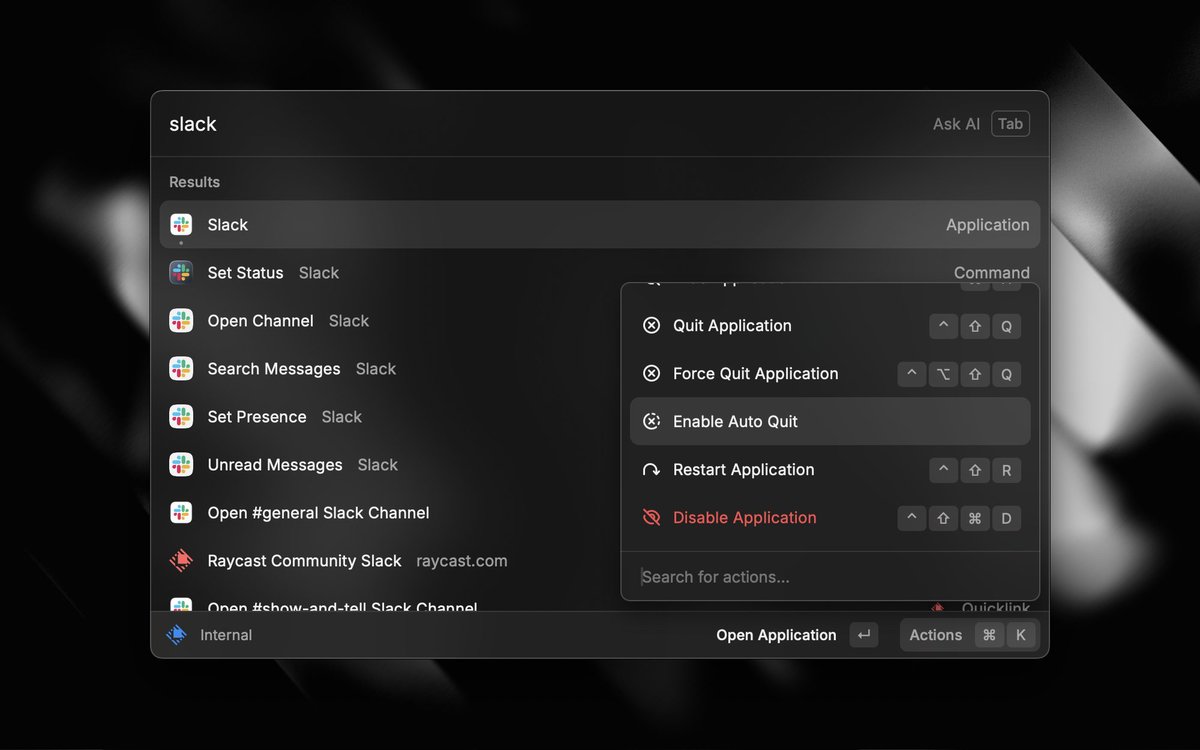
Task: Click the Internal label in footer
Action: pos(226,635)
